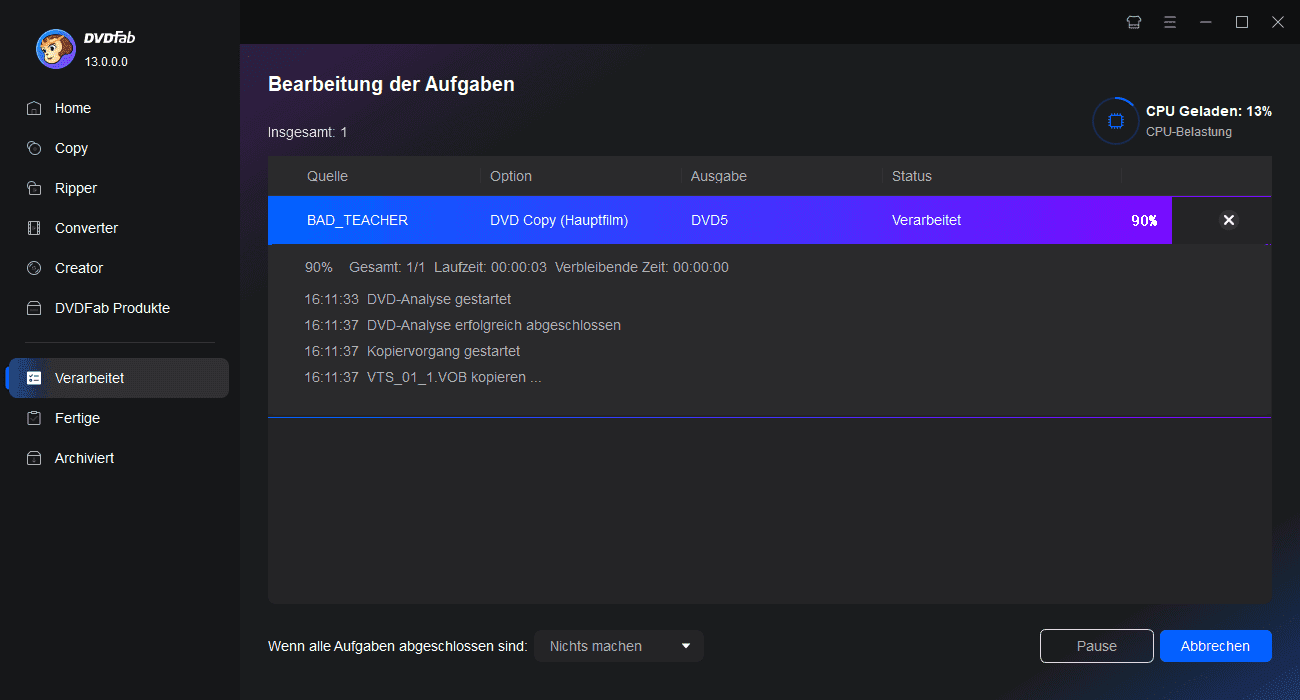The width and height of the screenshot is (1300, 700).
Task: Minimize the DVDFab window
Action: tap(1206, 22)
